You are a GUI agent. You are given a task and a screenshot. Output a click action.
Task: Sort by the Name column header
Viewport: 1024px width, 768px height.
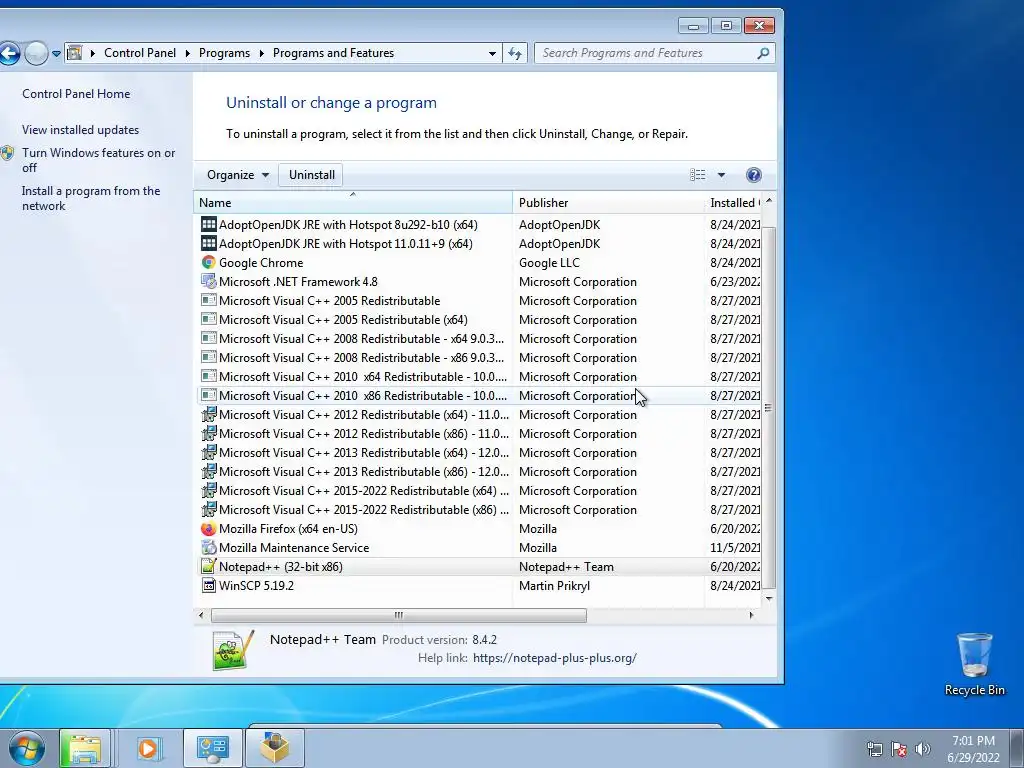click(x=353, y=202)
